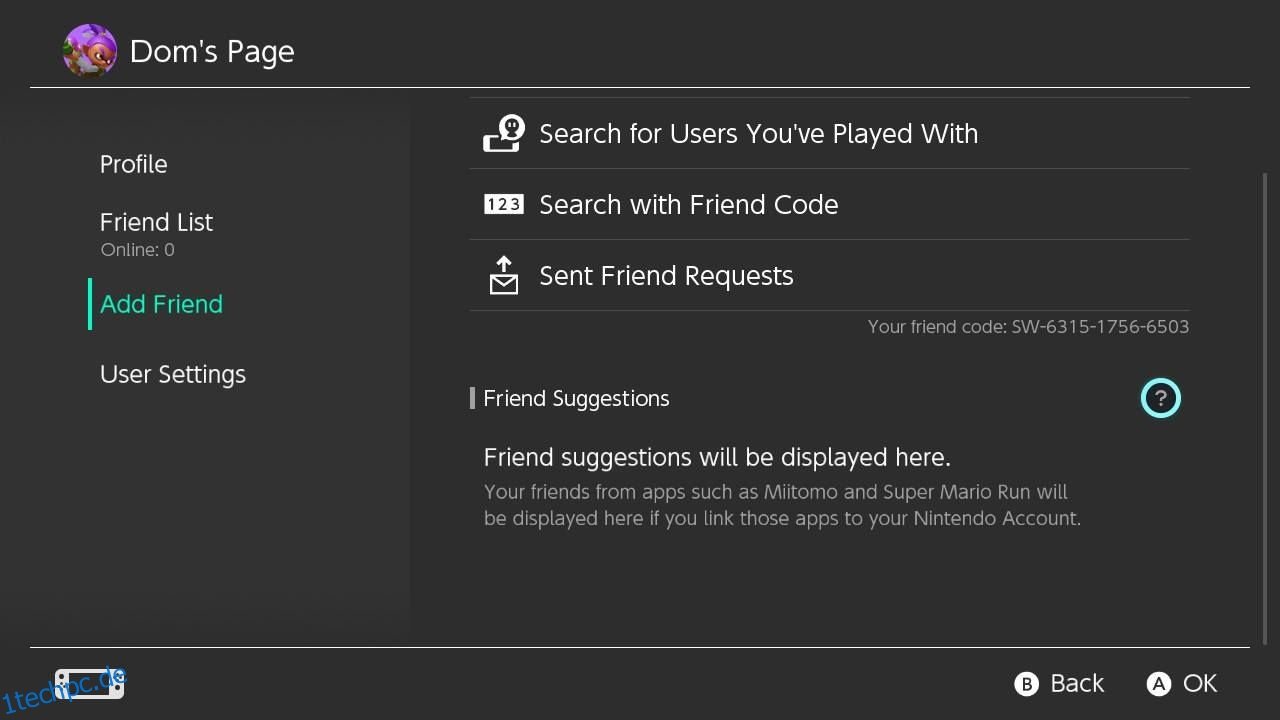Click the 'Online: 0' status text
Screen dimensions: 1280x720
click(137, 250)
